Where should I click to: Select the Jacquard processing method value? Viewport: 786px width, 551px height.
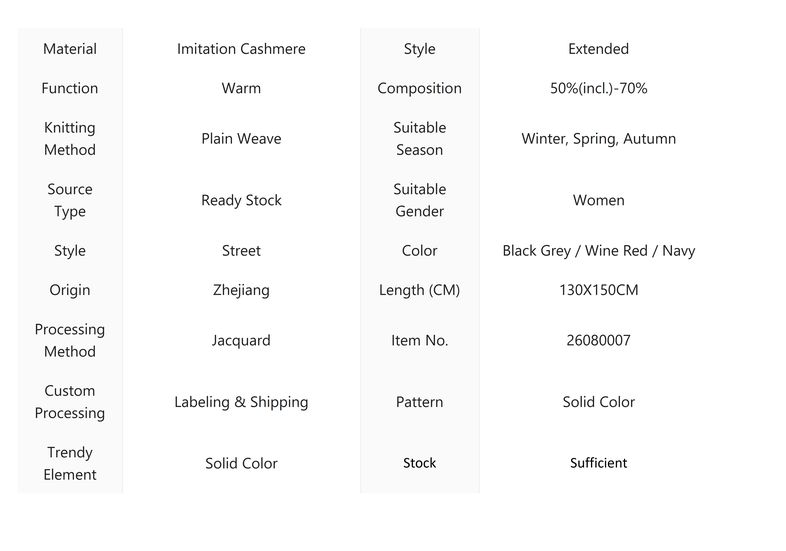(241, 340)
